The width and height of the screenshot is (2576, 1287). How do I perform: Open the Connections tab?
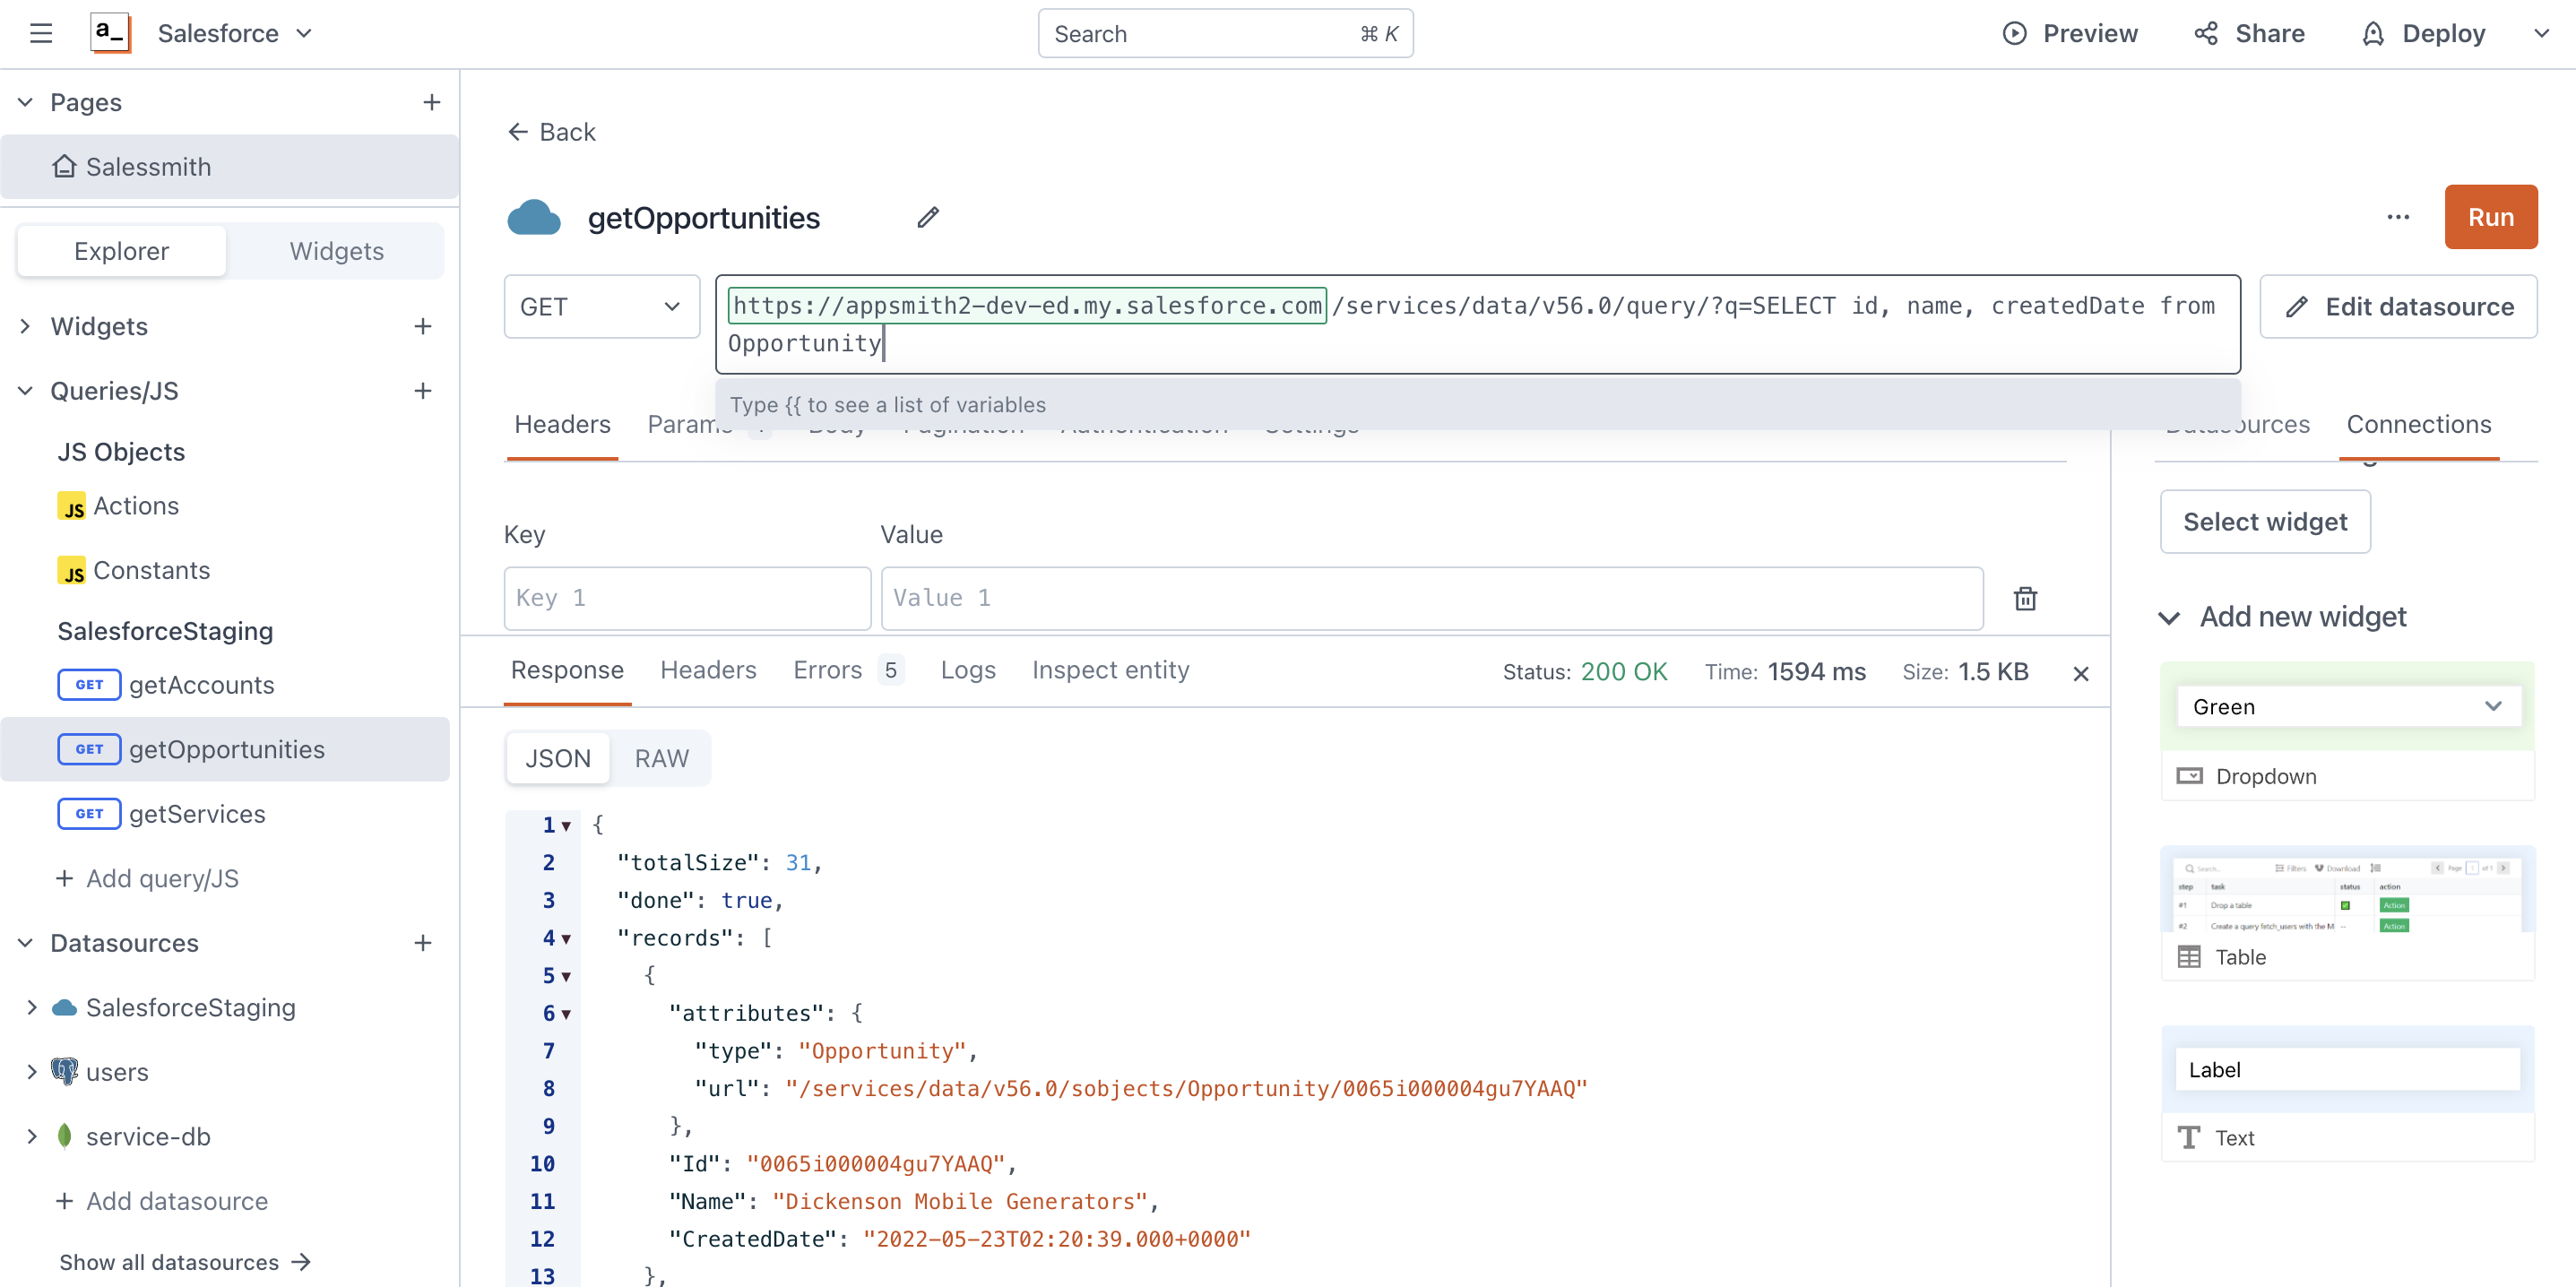pyautogui.click(x=2418, y=424)
